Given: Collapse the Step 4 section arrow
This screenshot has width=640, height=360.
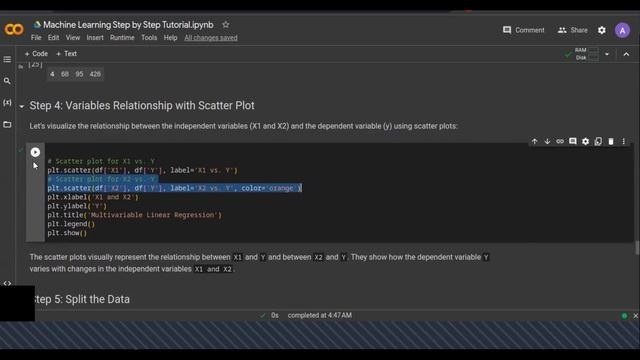Looking at the screenshot, I should pyautogui.click(x=21, y=107).
